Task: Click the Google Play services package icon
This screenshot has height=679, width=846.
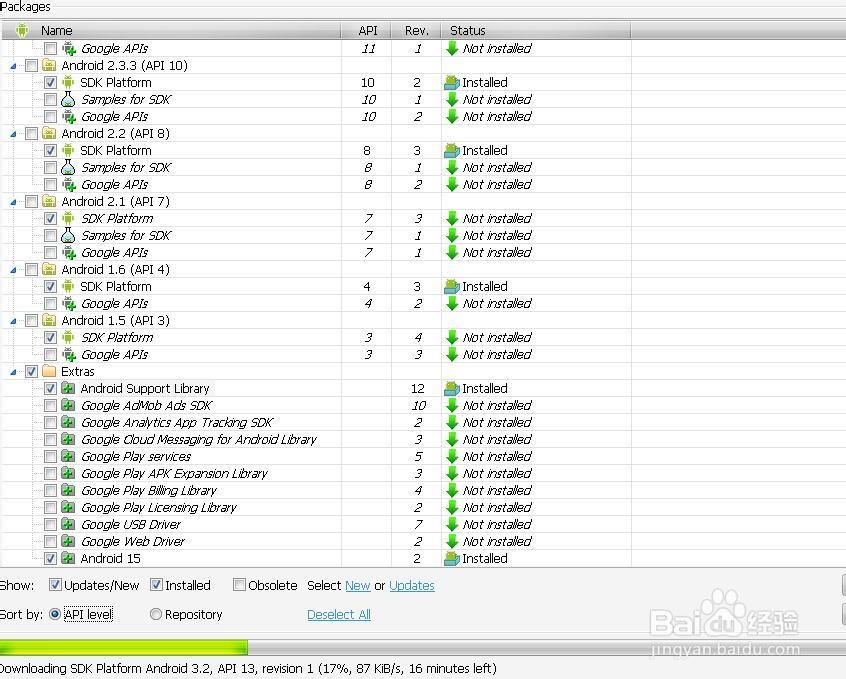Action: point(68,456)
